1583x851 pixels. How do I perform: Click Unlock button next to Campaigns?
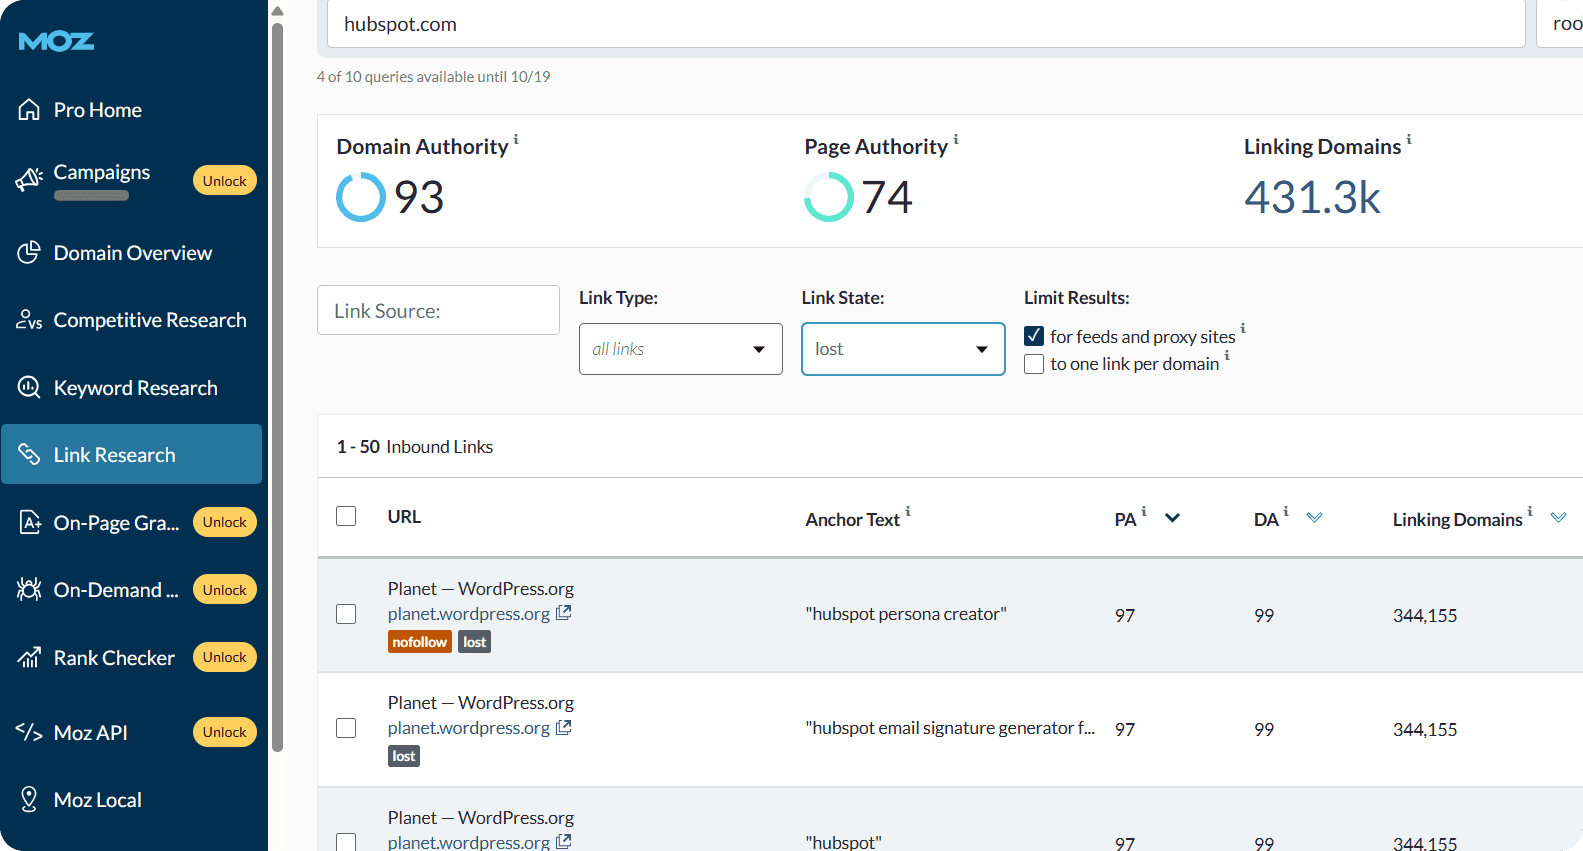[224, 181]
